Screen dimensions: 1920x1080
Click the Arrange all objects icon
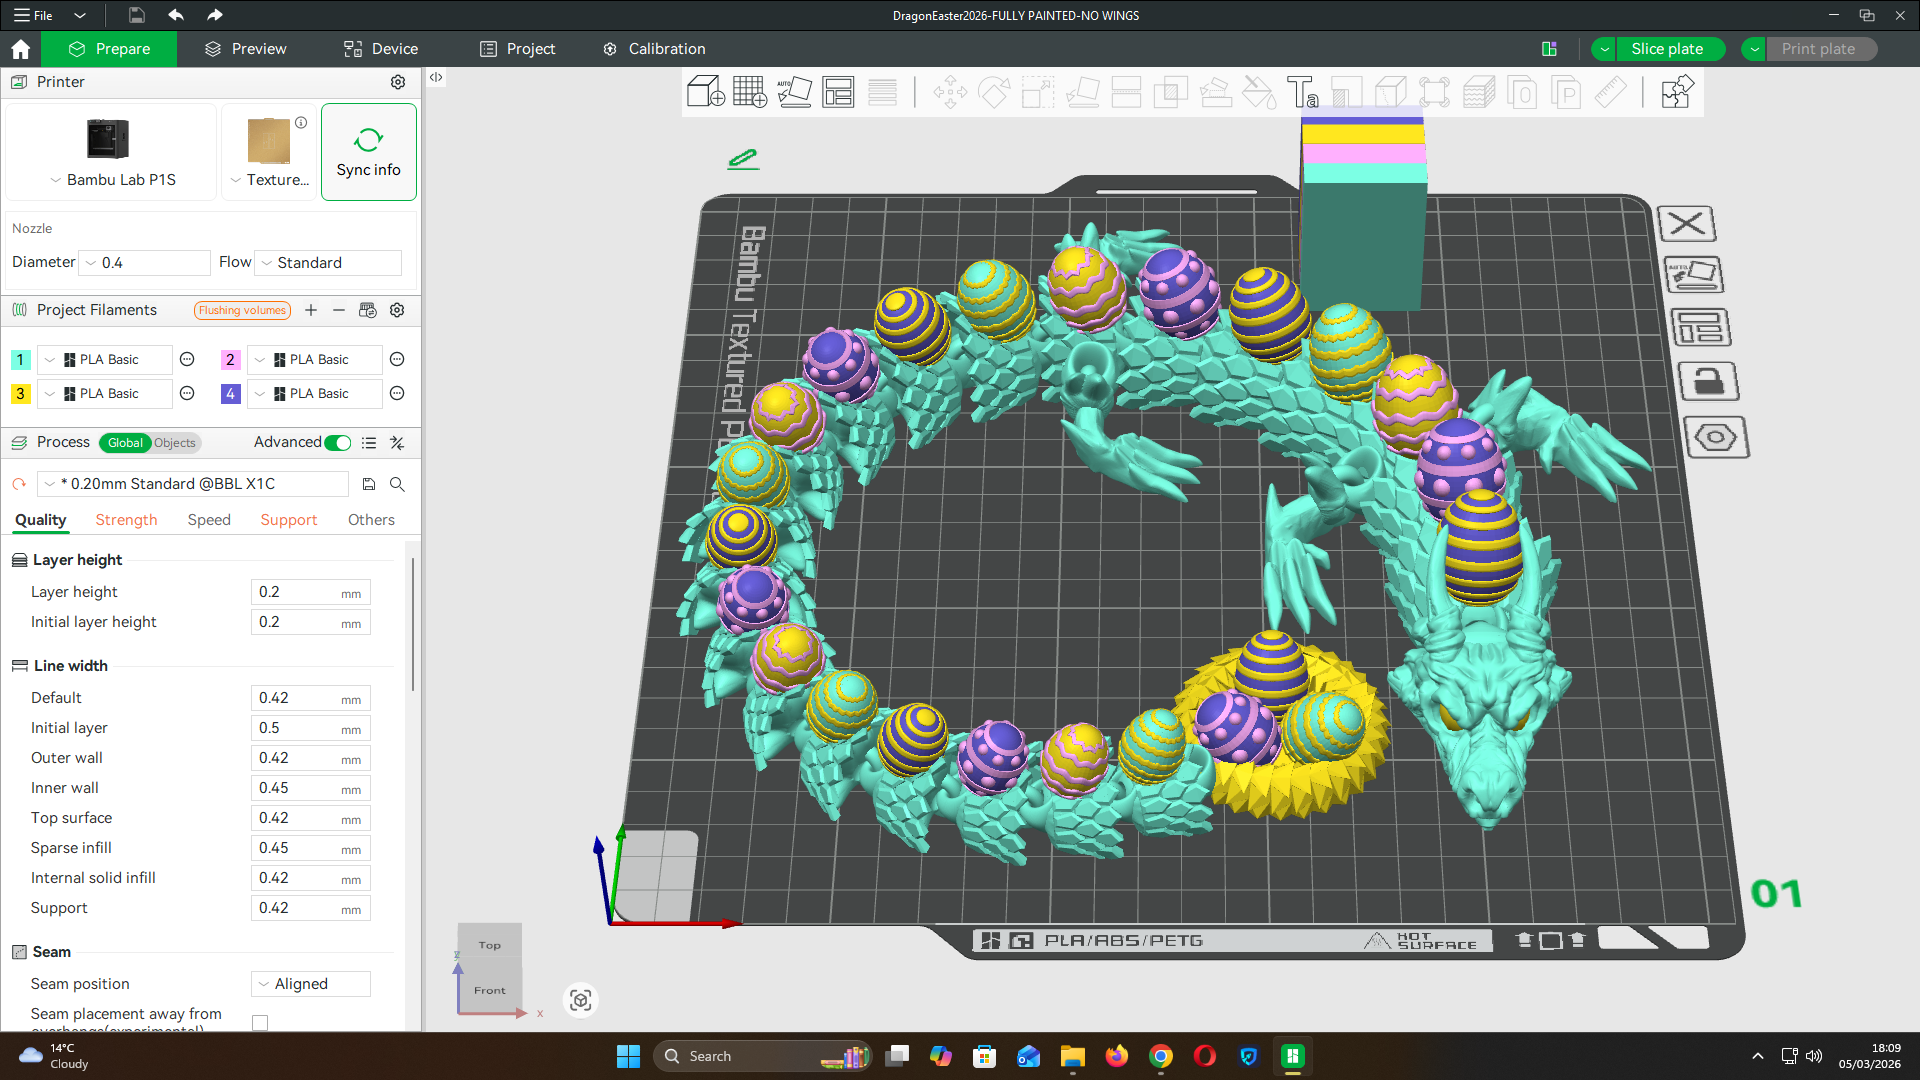pyautogui.click(x=838, y=92)
